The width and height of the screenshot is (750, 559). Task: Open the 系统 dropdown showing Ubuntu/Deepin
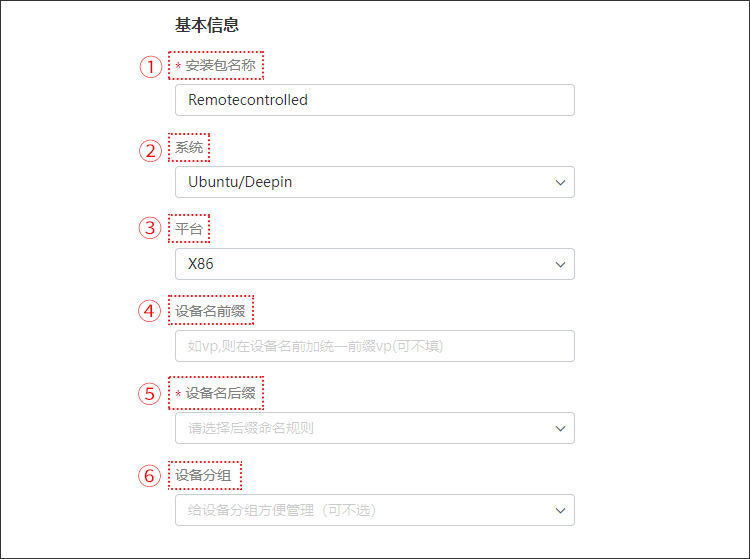[374, 182]
